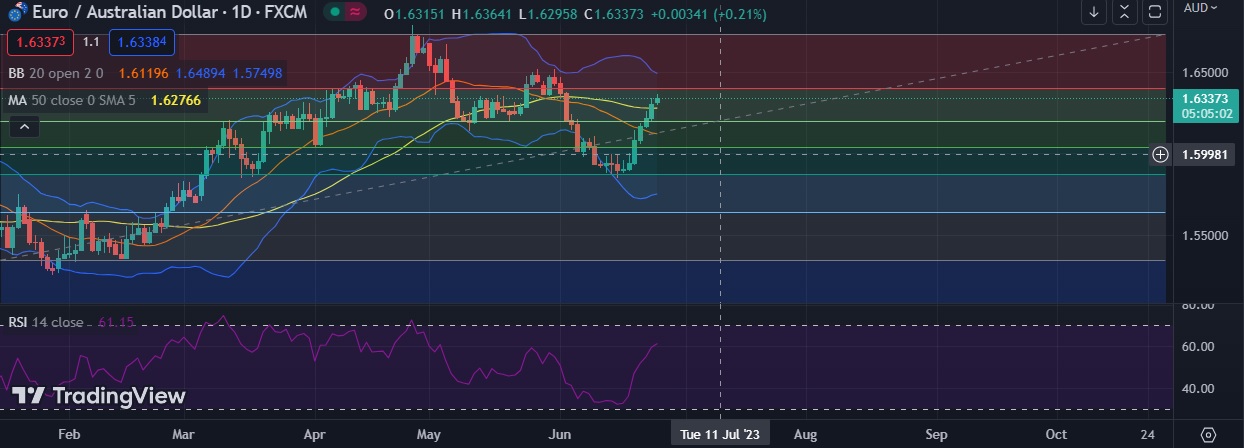The width and height of the screenshot is (1244, 448).
Task: Click the plus crosshair icon on the price axis
Action: [1160, 154]
